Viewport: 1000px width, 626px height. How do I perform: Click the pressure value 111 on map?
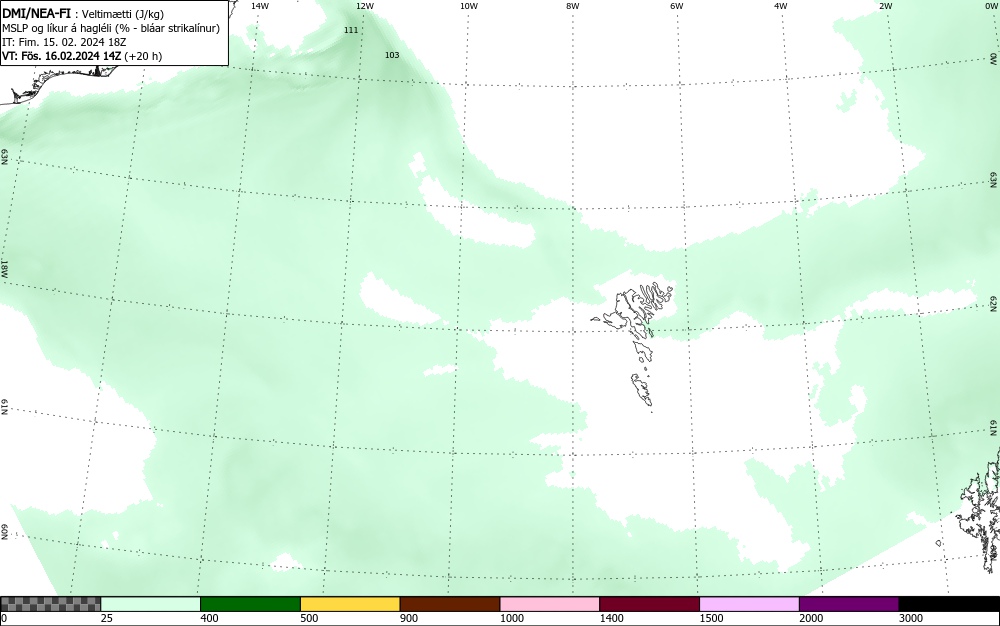351,30
